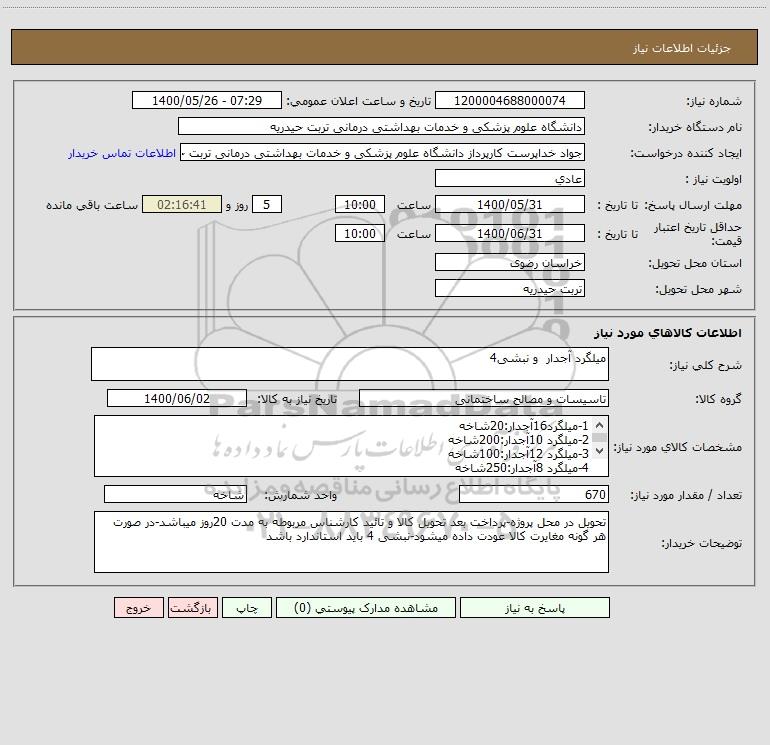This screenshot has width=770, height=745.
Task: Click the delivery province field خراسان رضوی
Action: (x=510, y=262)
